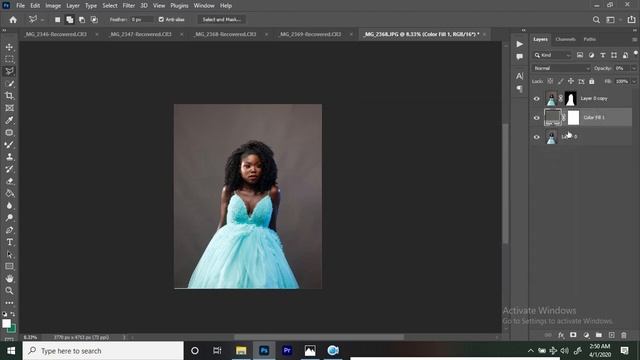Toggle adjustment layer filter in Layers panel
This screenshot has height=360, width=640.
pos(591,55)
